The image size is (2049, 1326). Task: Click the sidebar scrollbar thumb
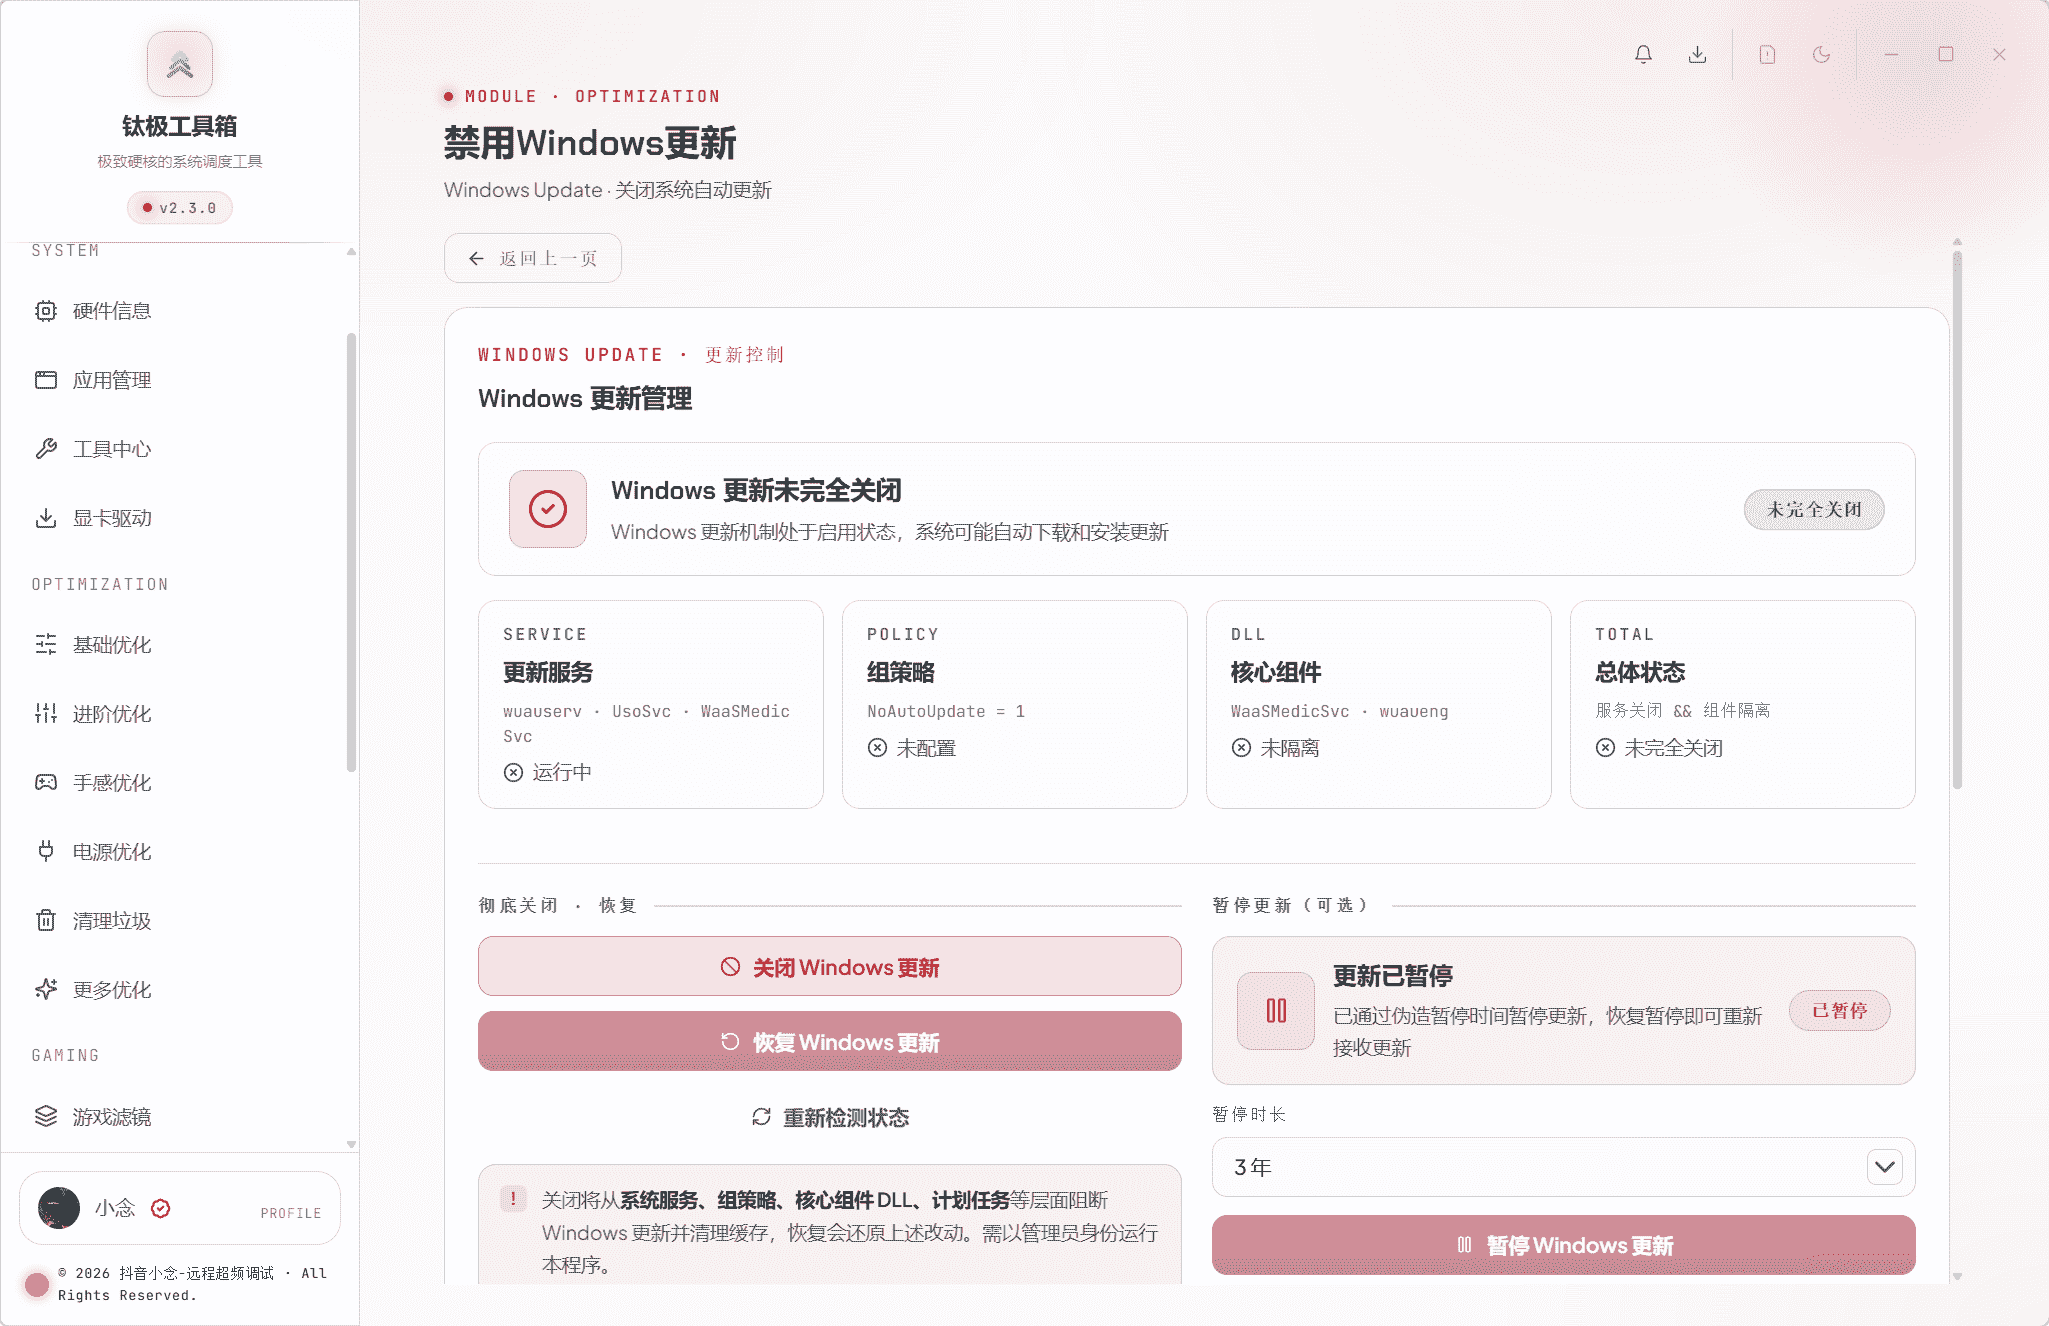pos(351,553)
